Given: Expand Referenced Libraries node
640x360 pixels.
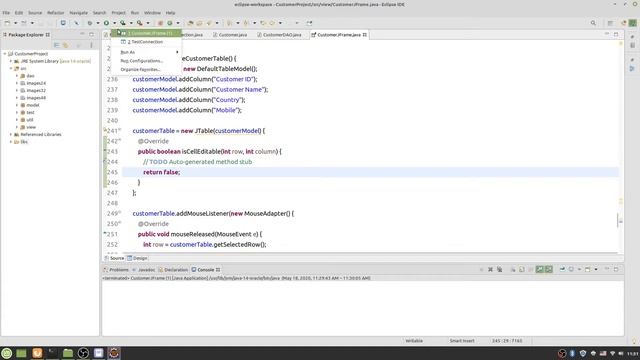Looking at the screenshot, I should [x=11, y=134].
